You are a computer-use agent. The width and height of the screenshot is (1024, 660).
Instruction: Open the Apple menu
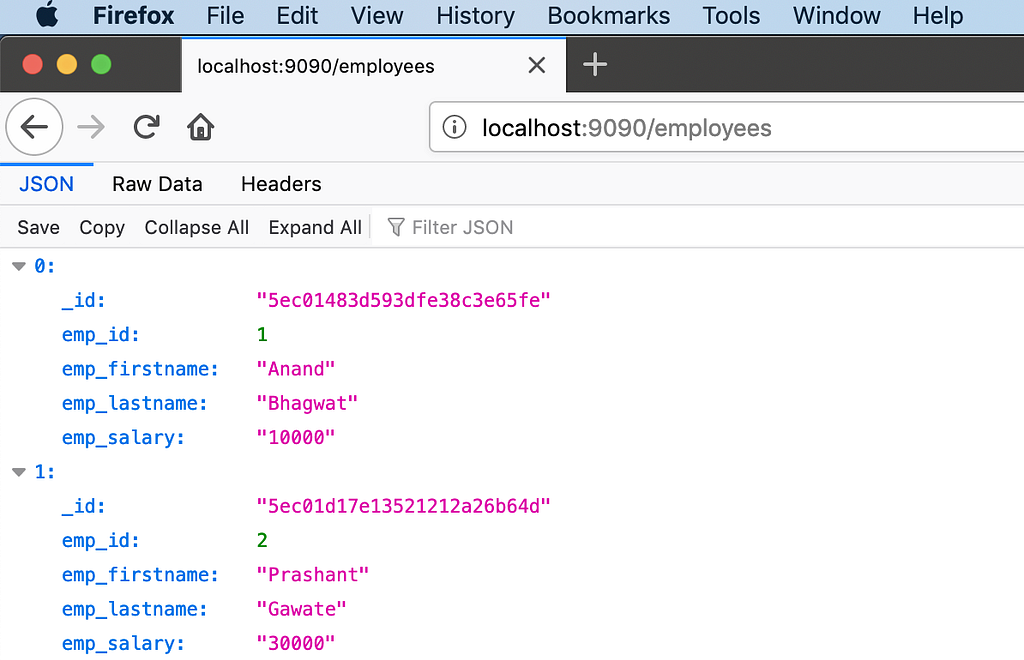tap(47, 15)
